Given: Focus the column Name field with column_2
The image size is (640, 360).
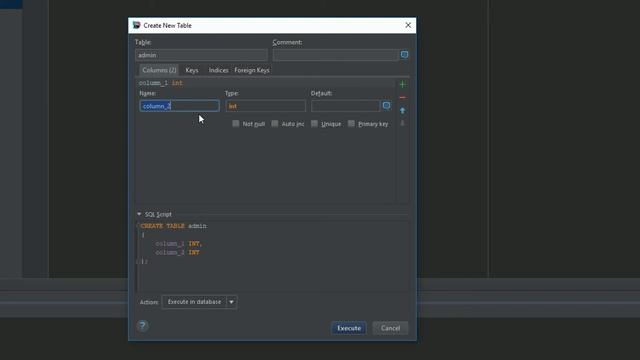Looking at the screenshot, I should point(179,106).
